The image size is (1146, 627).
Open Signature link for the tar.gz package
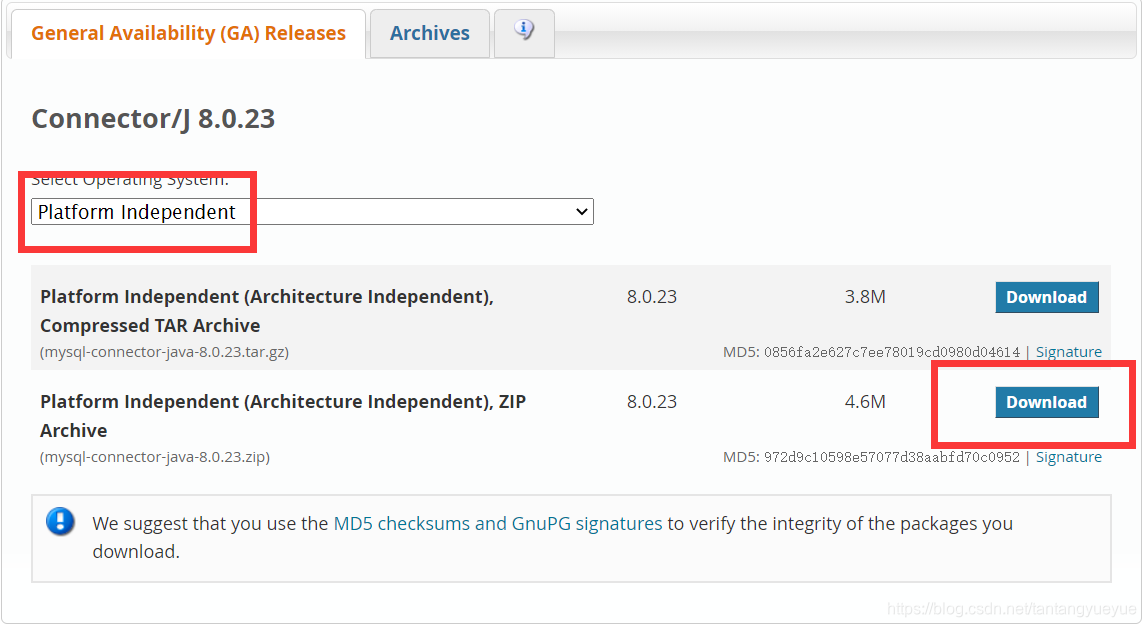coord(1069,352)
